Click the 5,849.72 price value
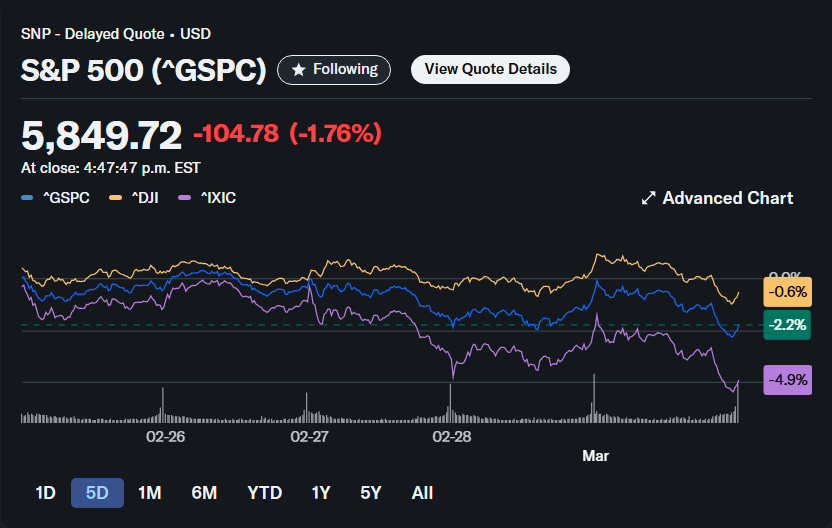 coord(101,135)
